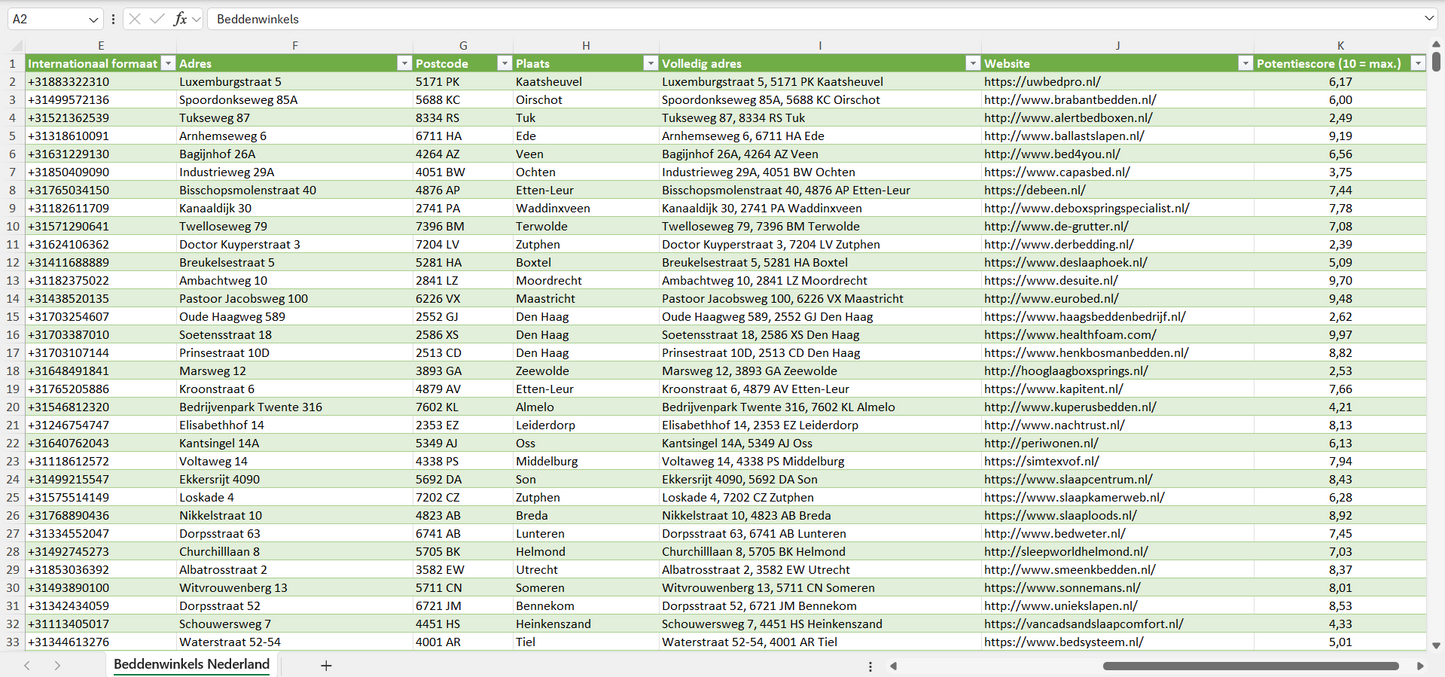
Task: Select the Adres cell Bedrijvenpark Twente 316
Action: click(x=295, y=407)
